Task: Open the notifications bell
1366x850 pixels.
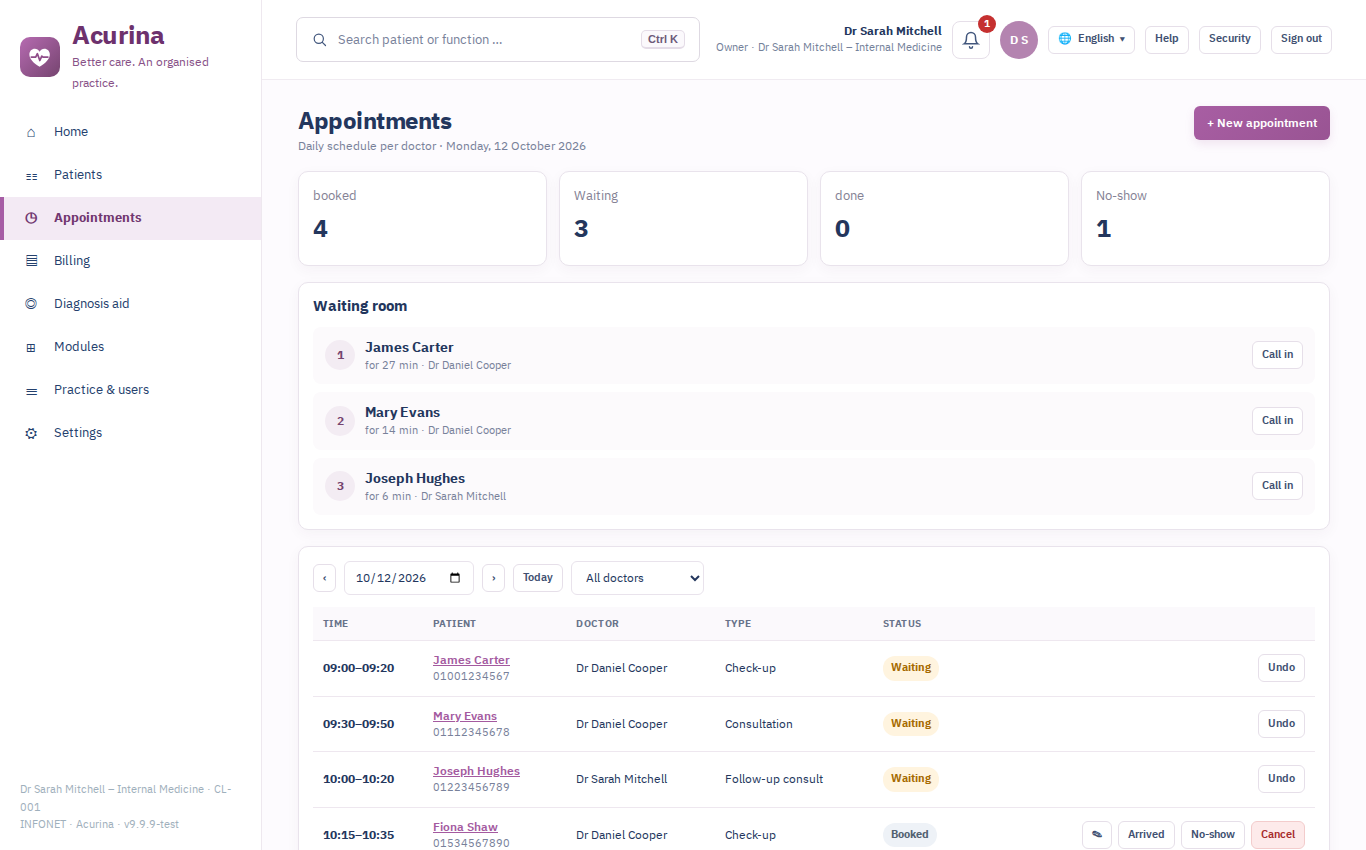Action: [x=970, y=40]
